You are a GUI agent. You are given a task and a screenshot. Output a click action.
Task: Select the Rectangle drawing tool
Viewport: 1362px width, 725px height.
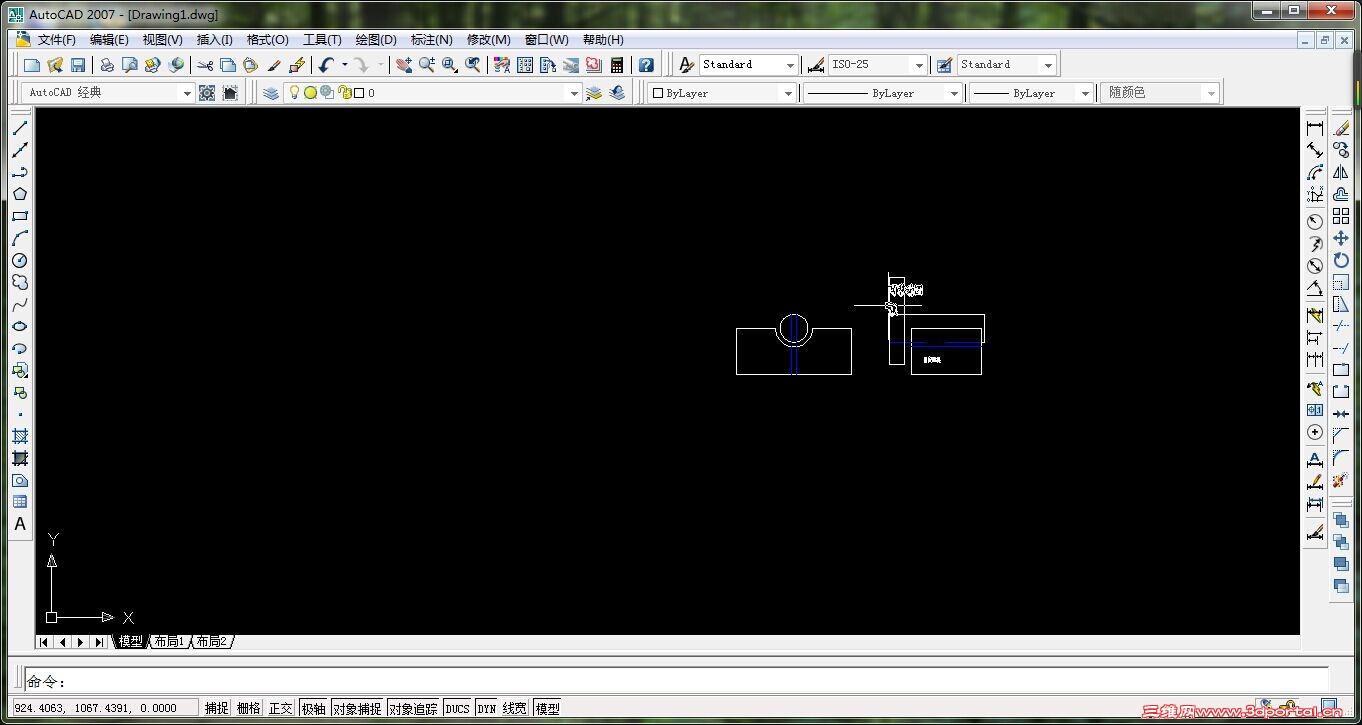[x=20, y=216]
